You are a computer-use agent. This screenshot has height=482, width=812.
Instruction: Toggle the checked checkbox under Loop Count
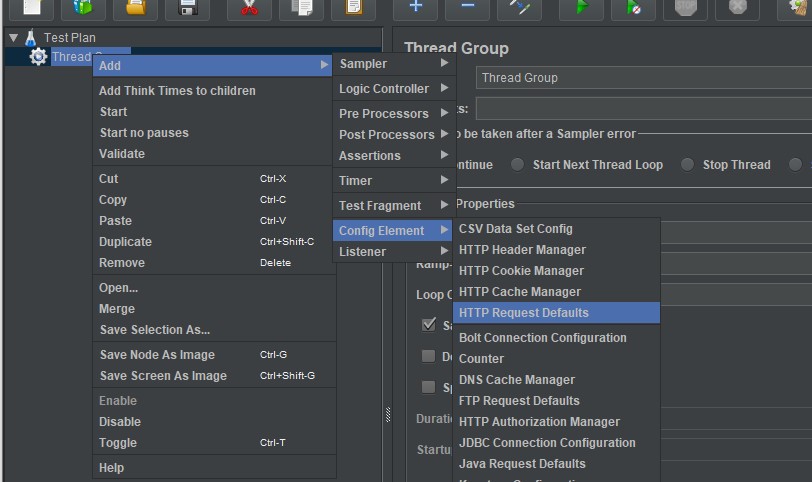coord(429,324)
